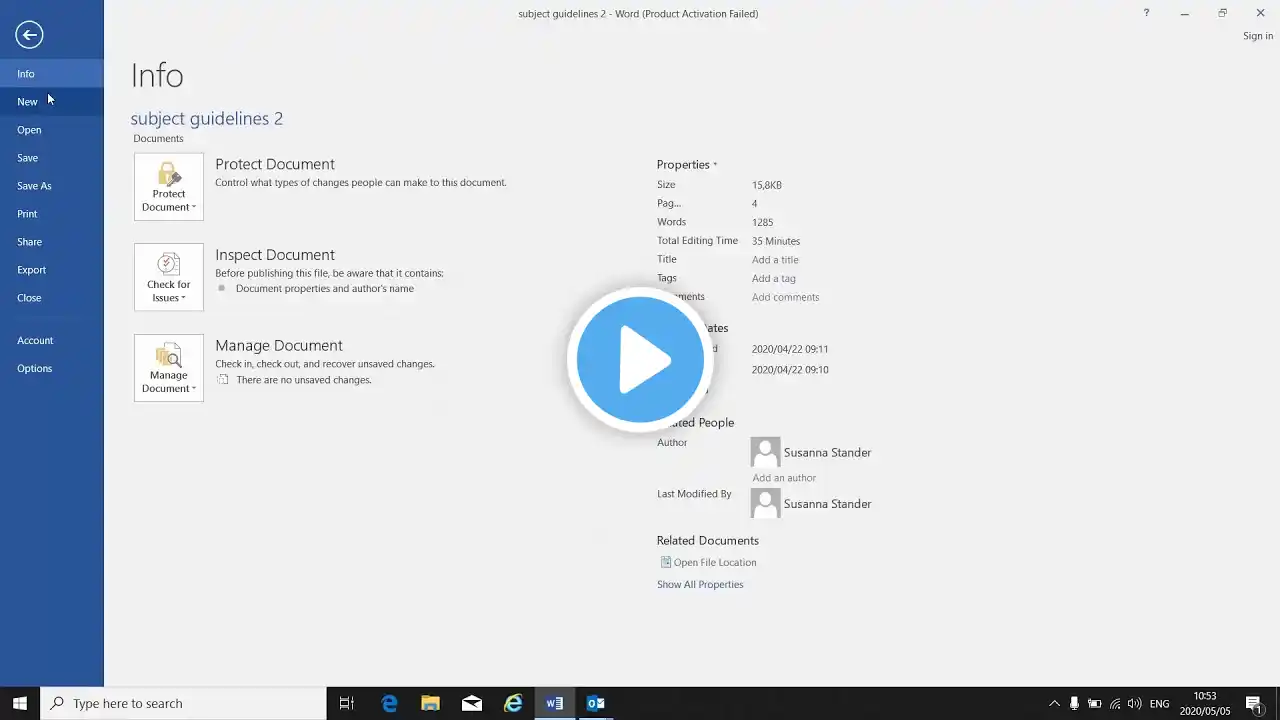Open the Action Center notifications icon
Screen dimensions: 1280x720
[x=1254, y=703]
